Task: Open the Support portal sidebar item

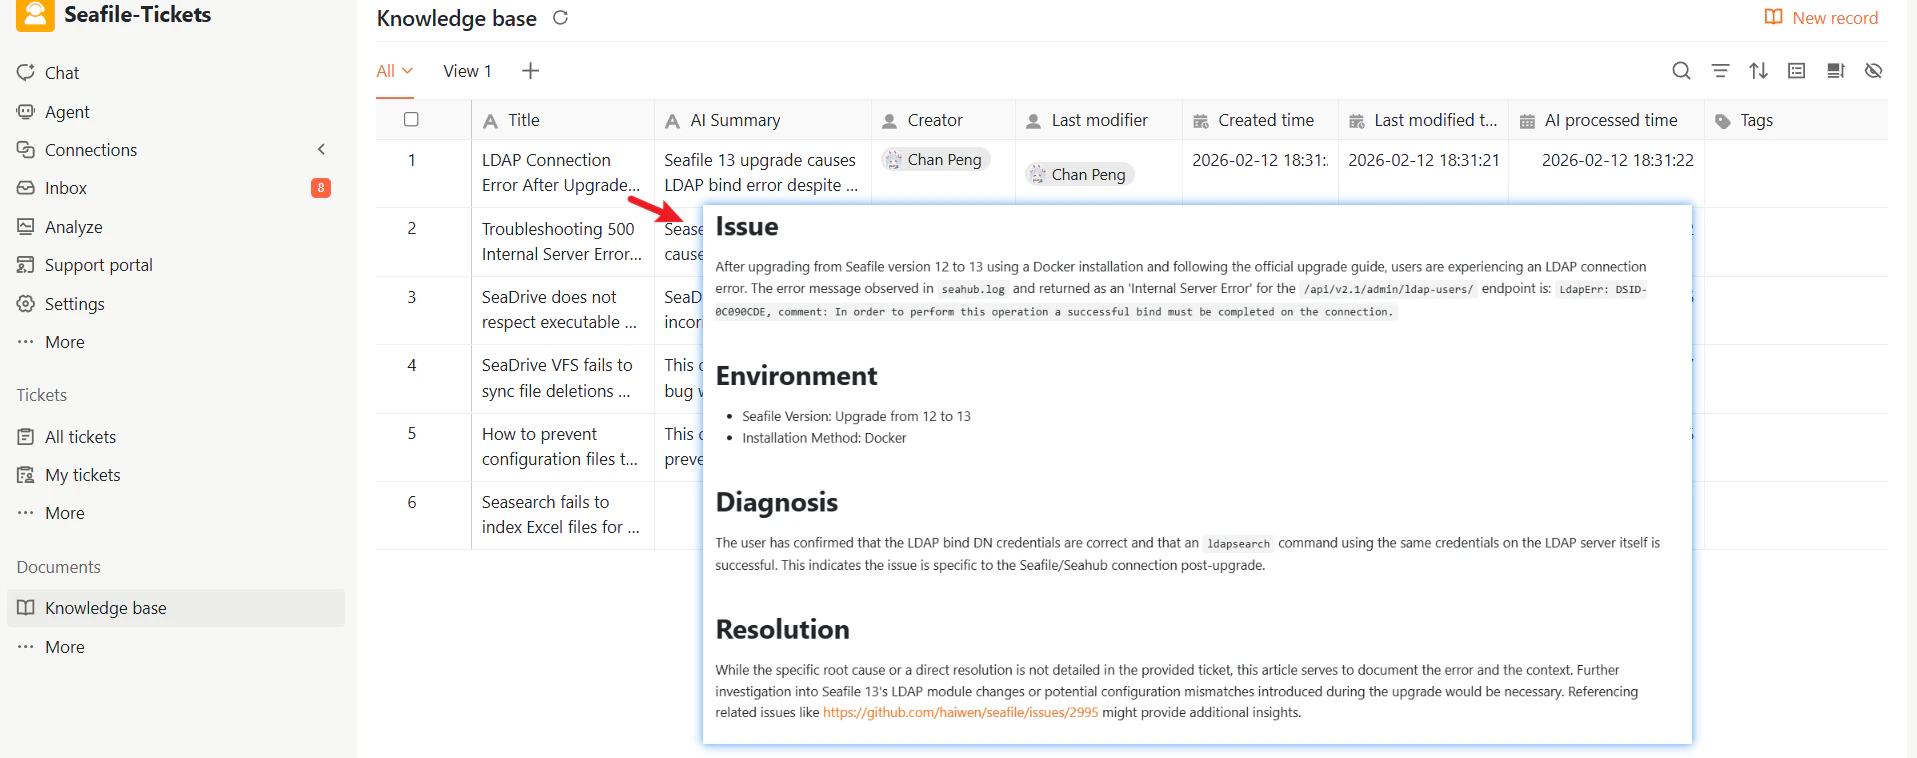Action: tap(98, 265)
